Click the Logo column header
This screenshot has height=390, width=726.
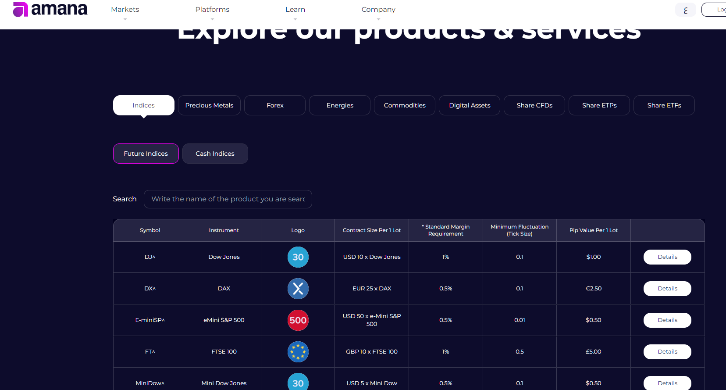coord(298,230)
